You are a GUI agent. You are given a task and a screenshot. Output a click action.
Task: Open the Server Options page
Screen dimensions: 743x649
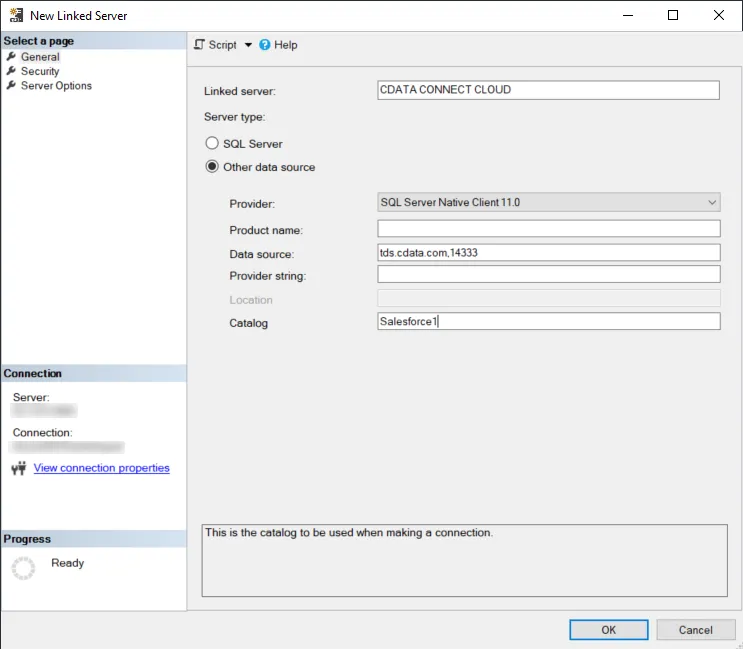(56, 86)
